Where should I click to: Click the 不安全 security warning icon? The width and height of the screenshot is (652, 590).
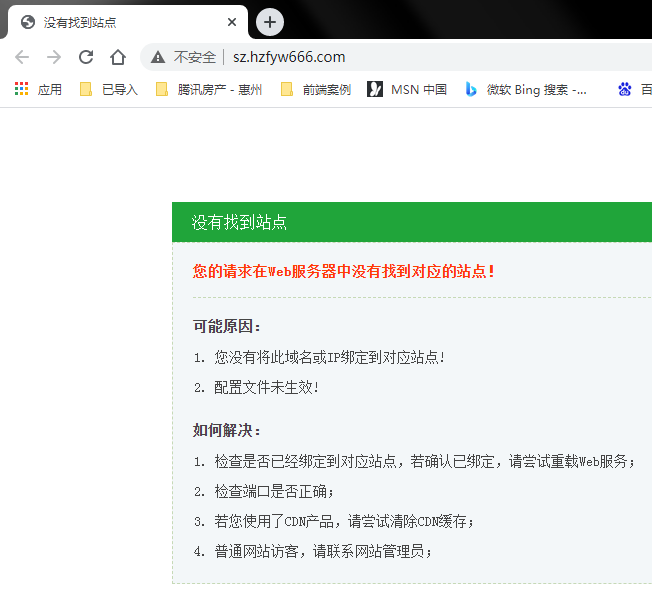[x=158, y=57]
